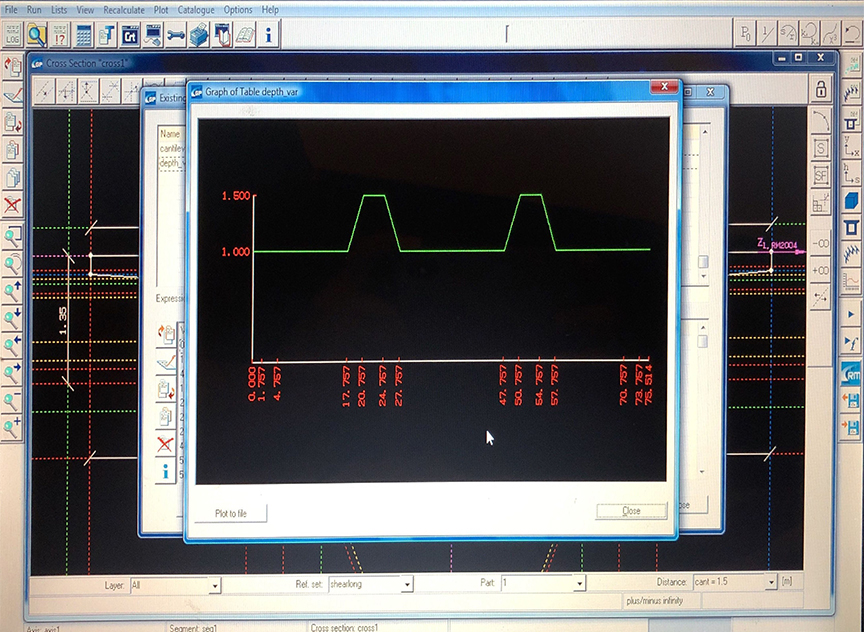Click the minus infinity button
The width and height of the screenshot is (864, 632).
[822, 243]
